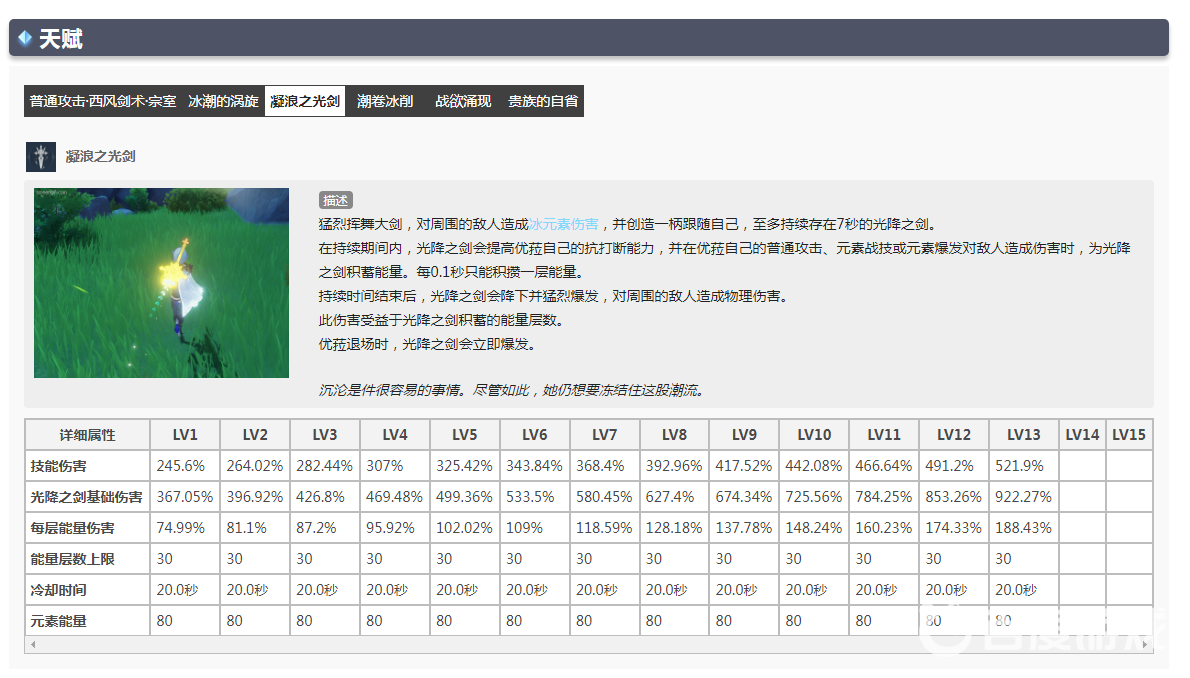Click the 详细属性 table header cell
The image size is (1190, 678).
(87, 435)
